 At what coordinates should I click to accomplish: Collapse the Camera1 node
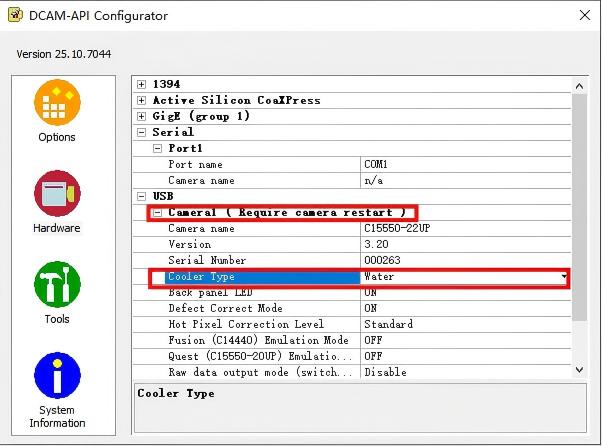coord(157,213)
